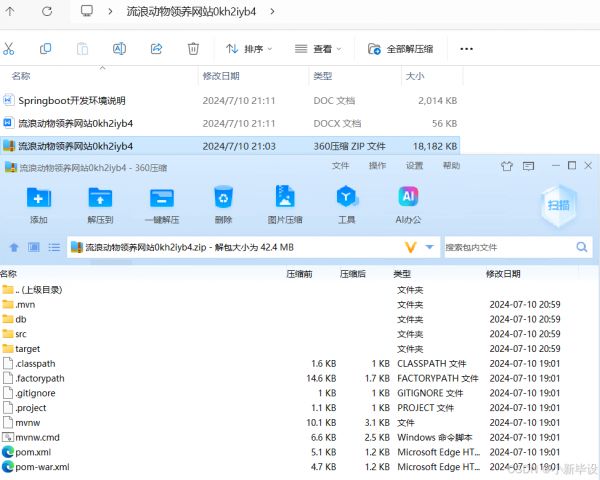Viewport: 600px width, 480px height.
Task: Open 设置 menu in 360压缩
Action: tap(414, 166)
